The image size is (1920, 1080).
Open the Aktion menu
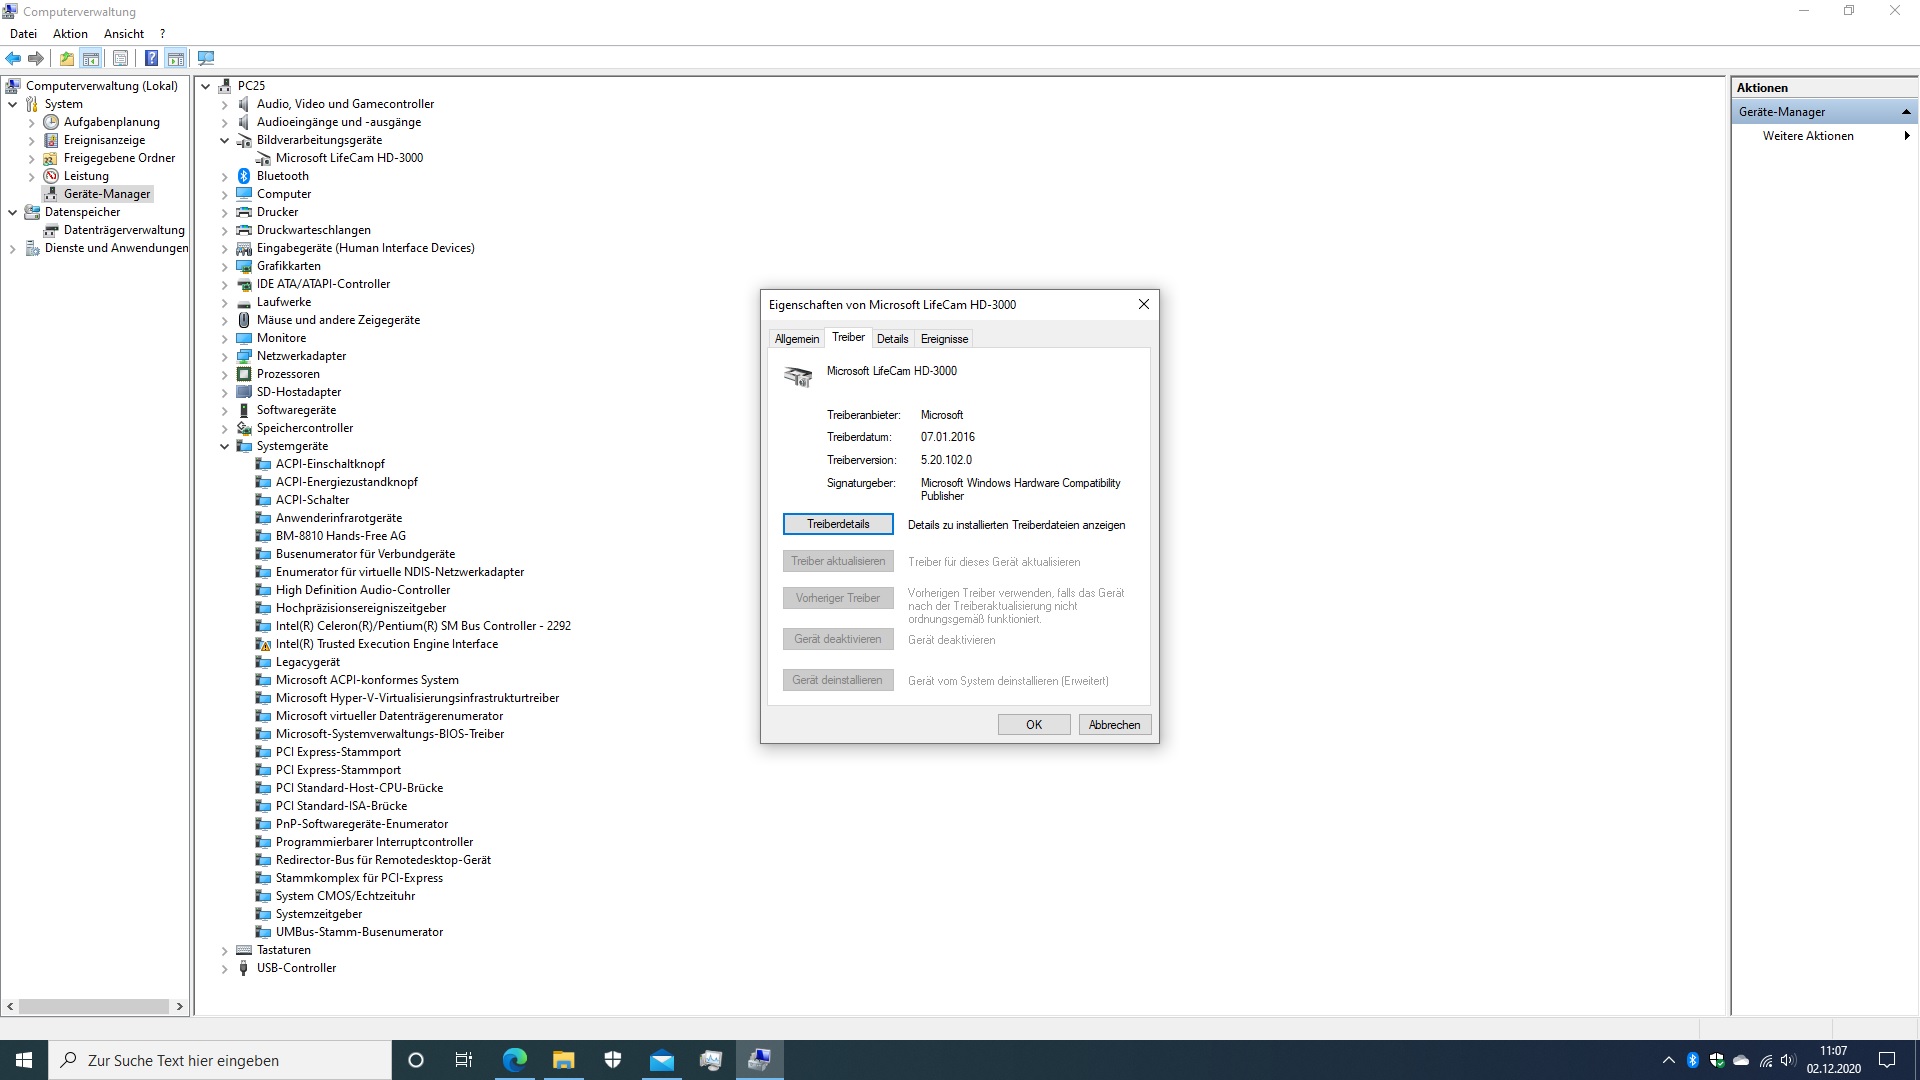(70, 34)
